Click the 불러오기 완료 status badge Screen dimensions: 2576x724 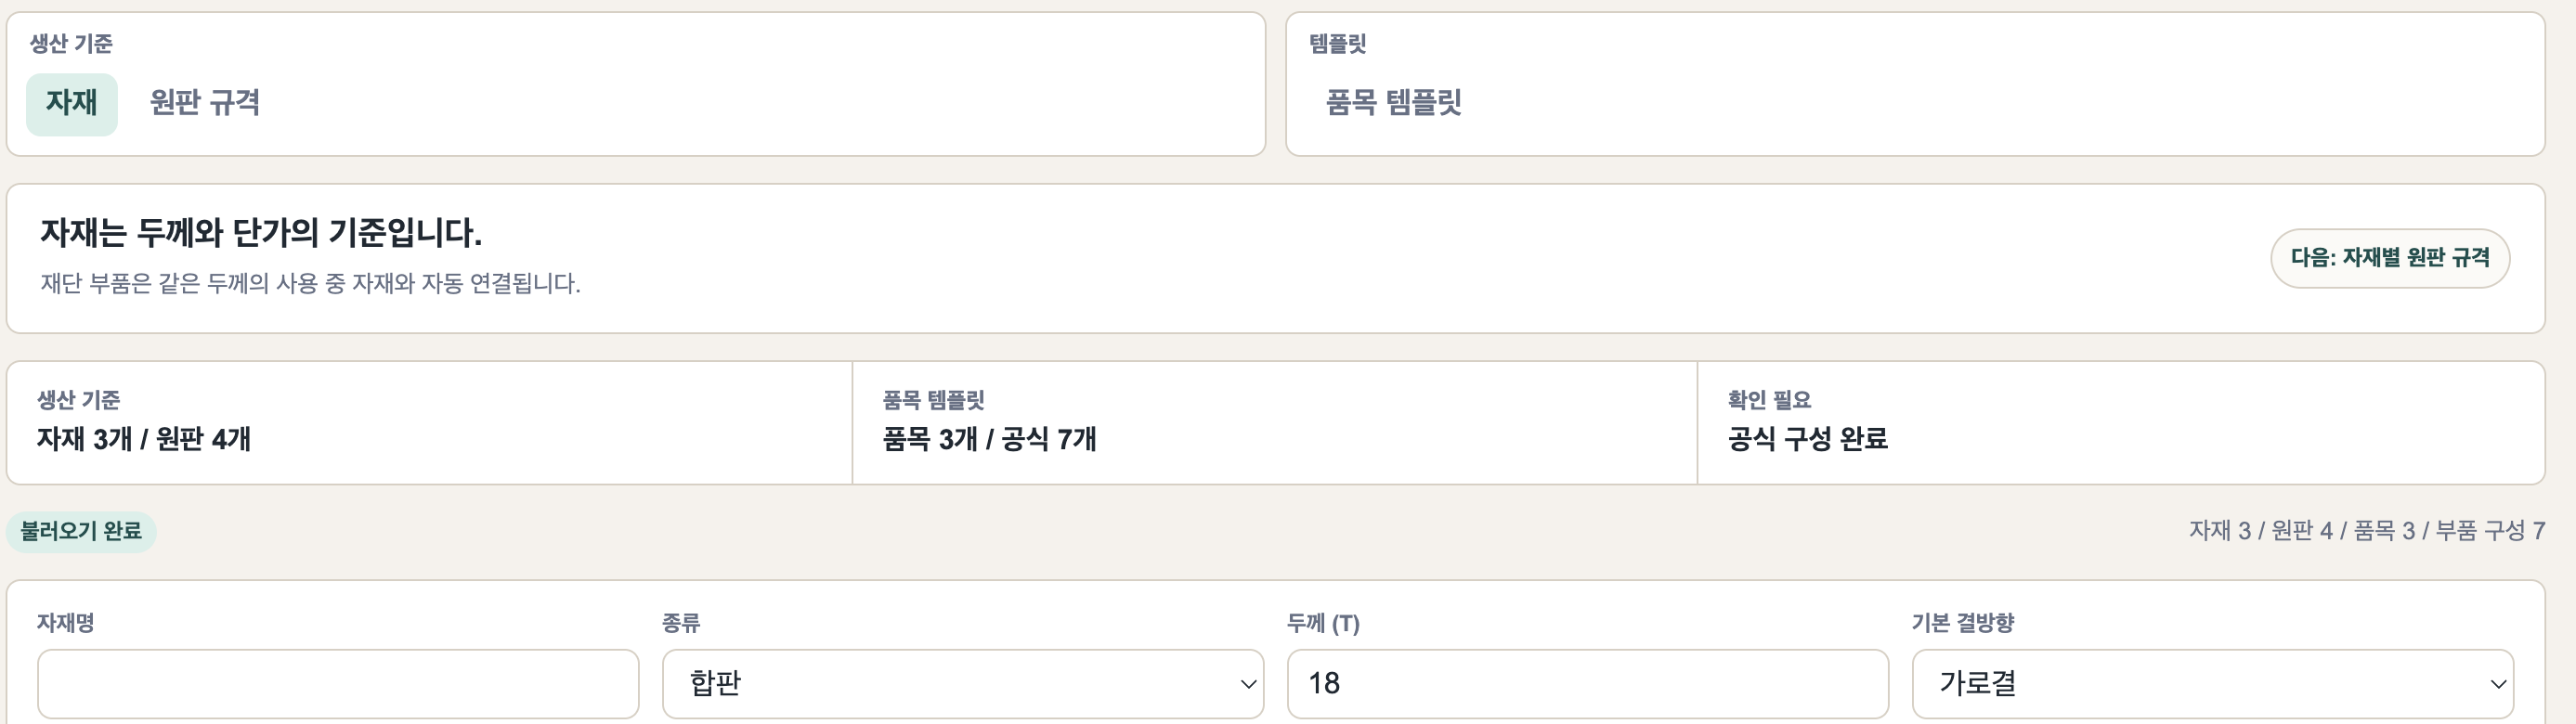point(81,531)
